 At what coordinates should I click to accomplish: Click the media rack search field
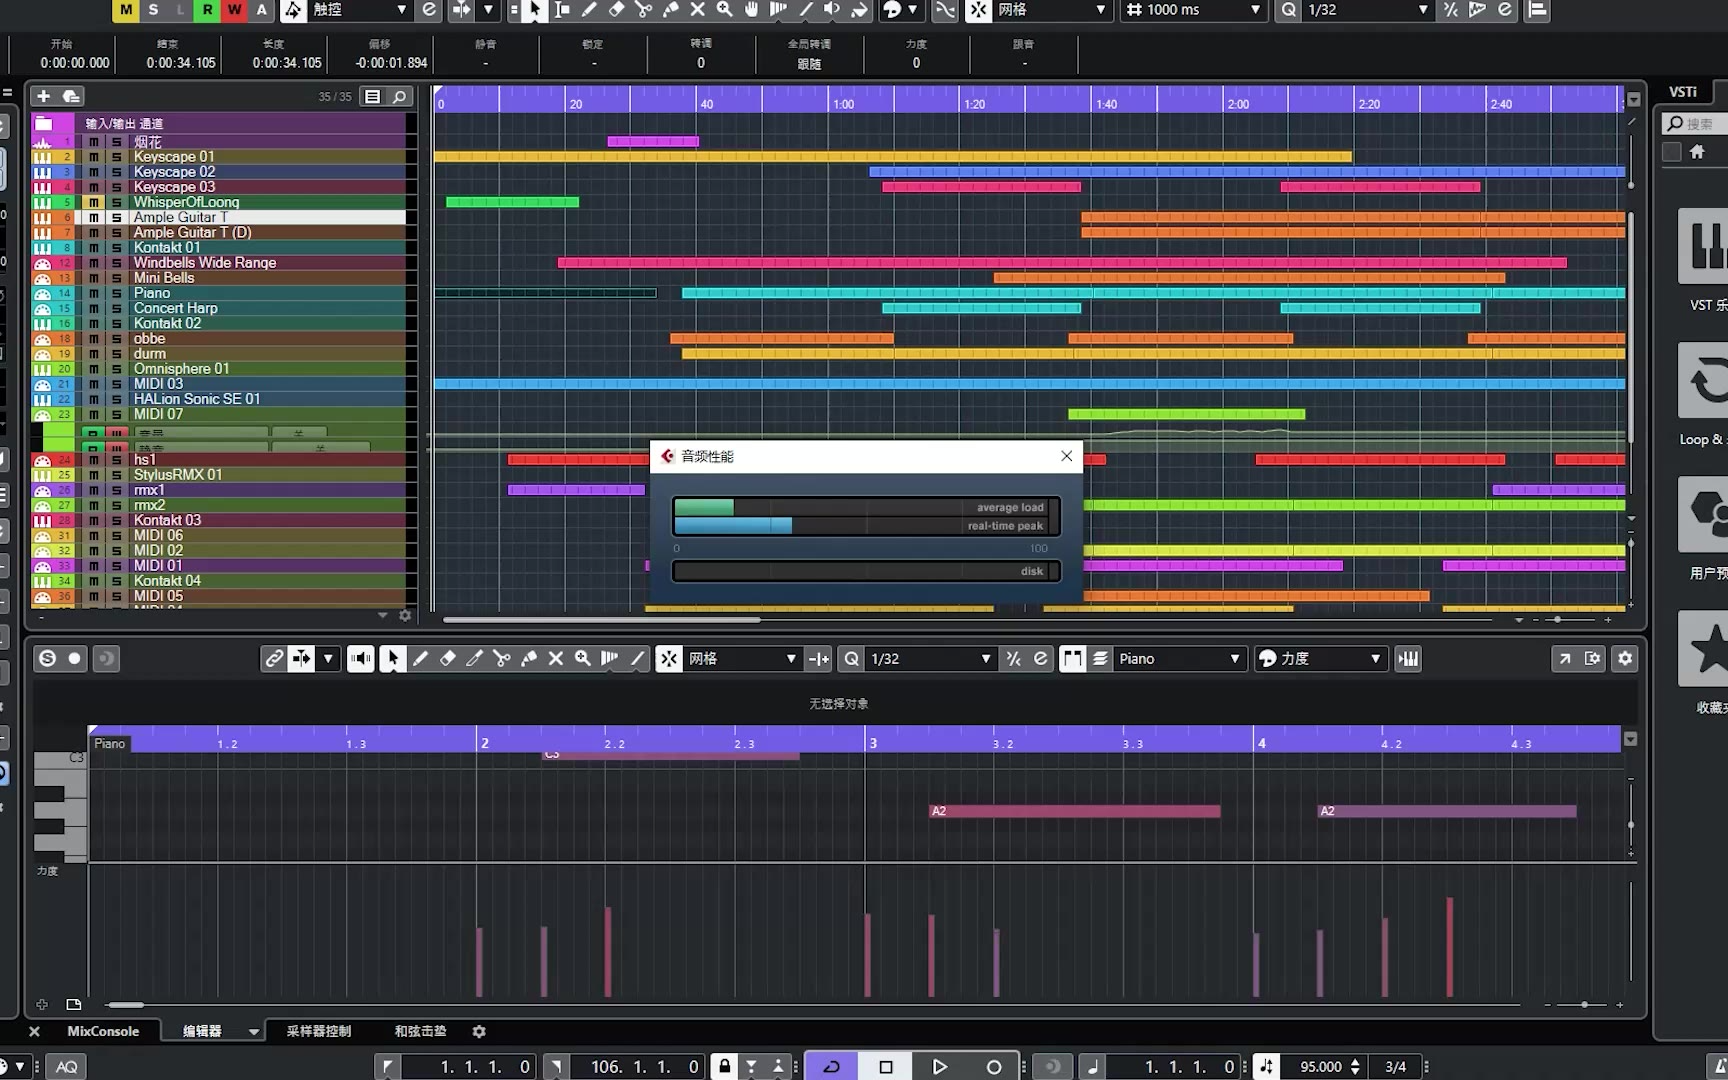pos(1698,123)
